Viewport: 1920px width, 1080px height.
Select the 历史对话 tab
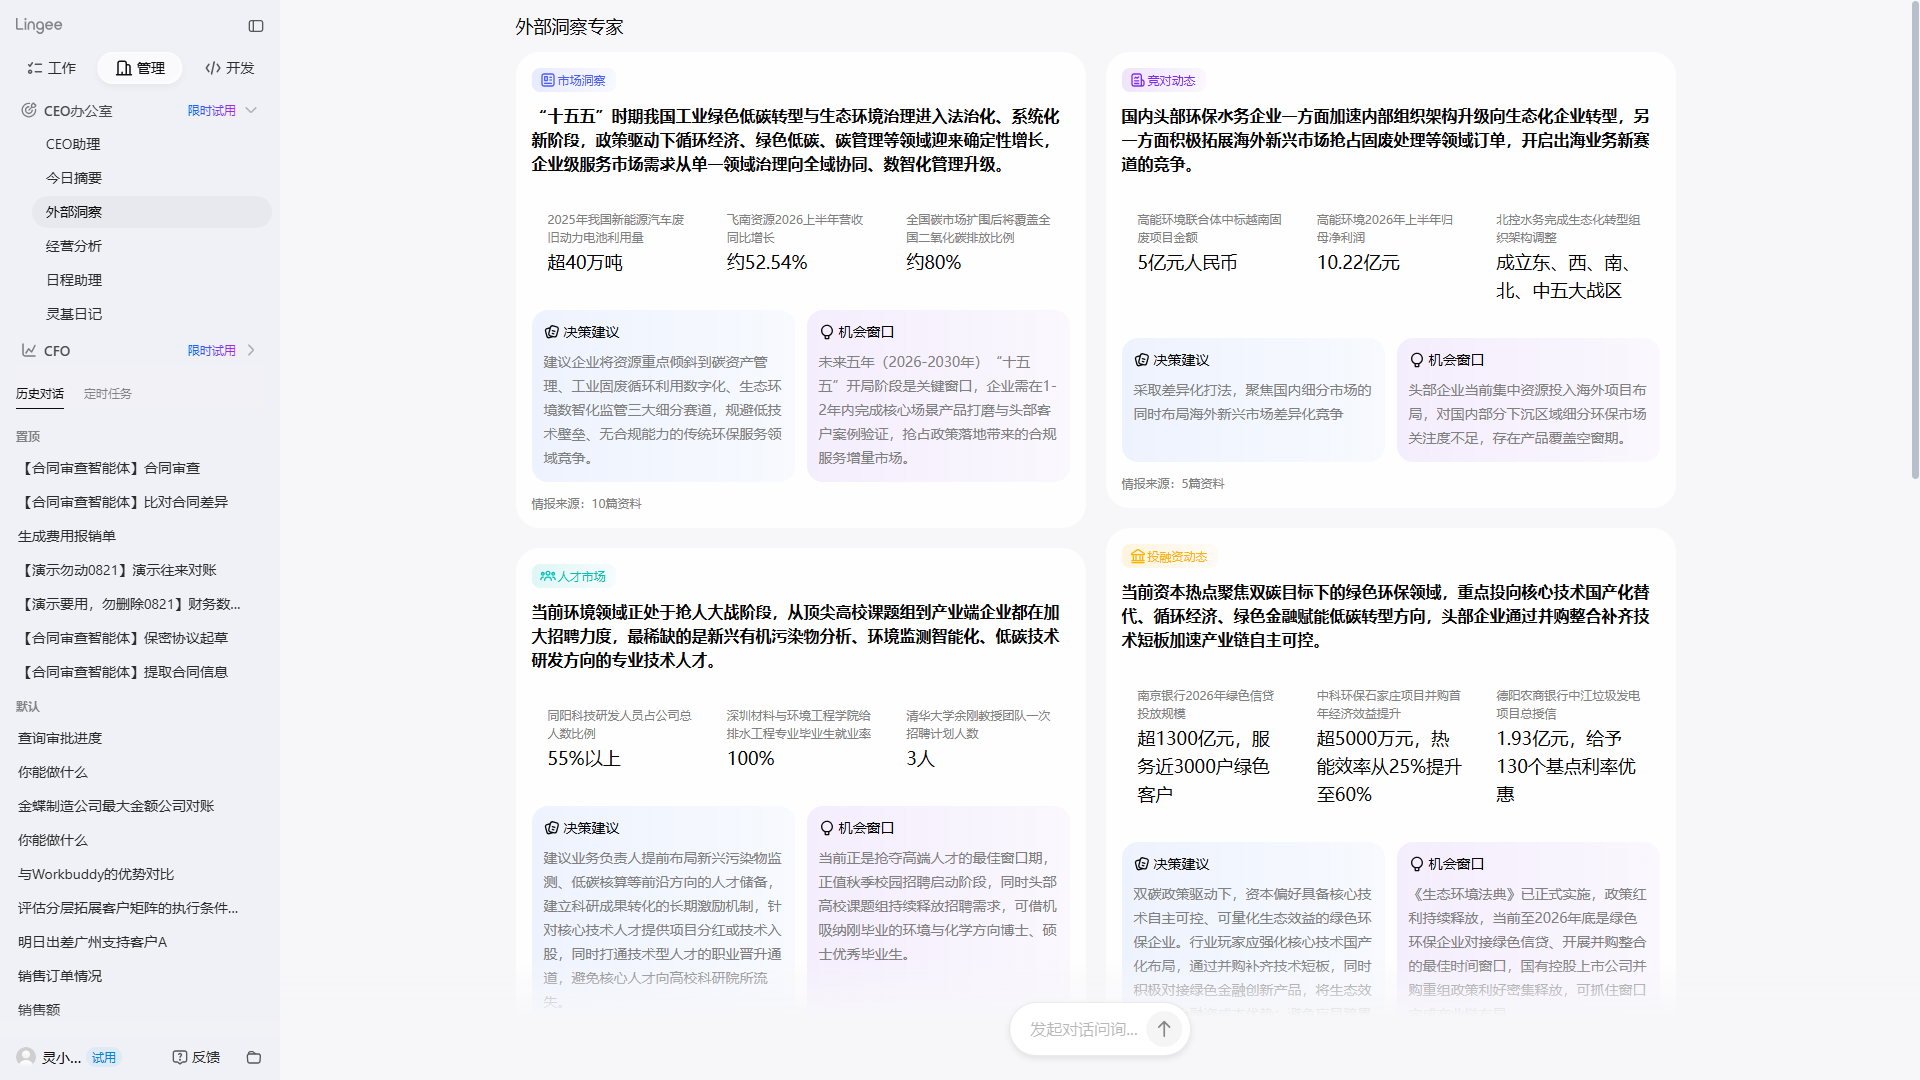(40, 394)
